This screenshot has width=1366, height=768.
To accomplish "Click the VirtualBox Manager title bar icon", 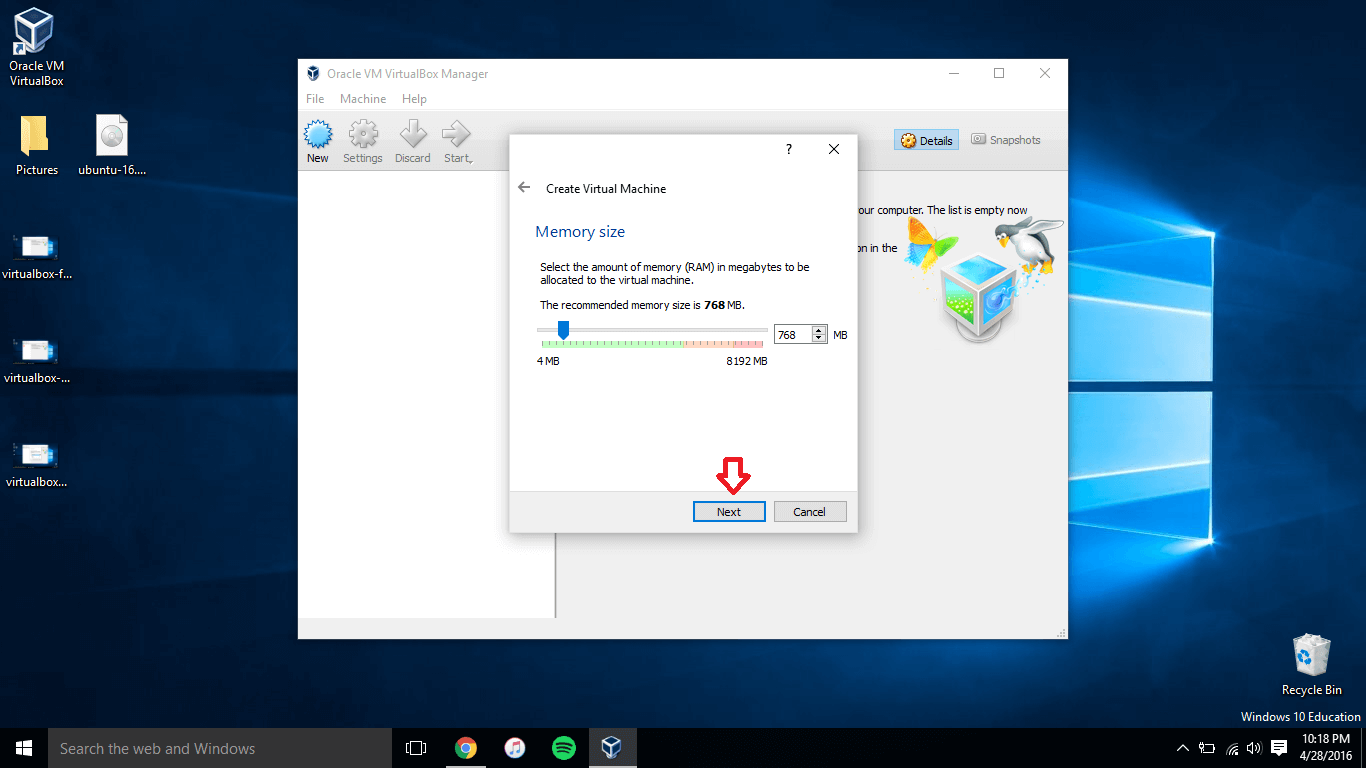I will (x=313, y=74).
